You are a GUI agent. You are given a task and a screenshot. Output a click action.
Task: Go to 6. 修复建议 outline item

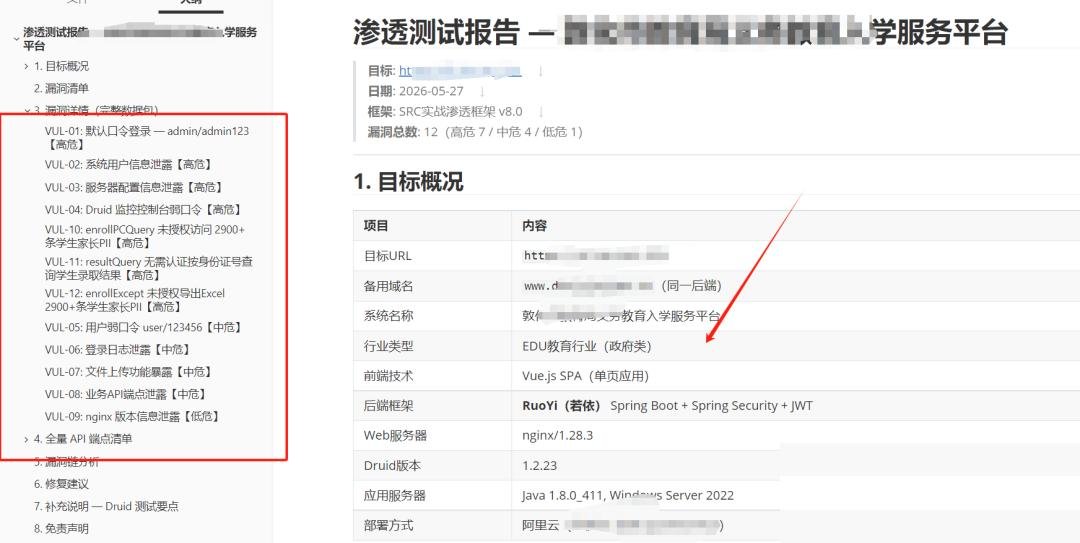61,484
